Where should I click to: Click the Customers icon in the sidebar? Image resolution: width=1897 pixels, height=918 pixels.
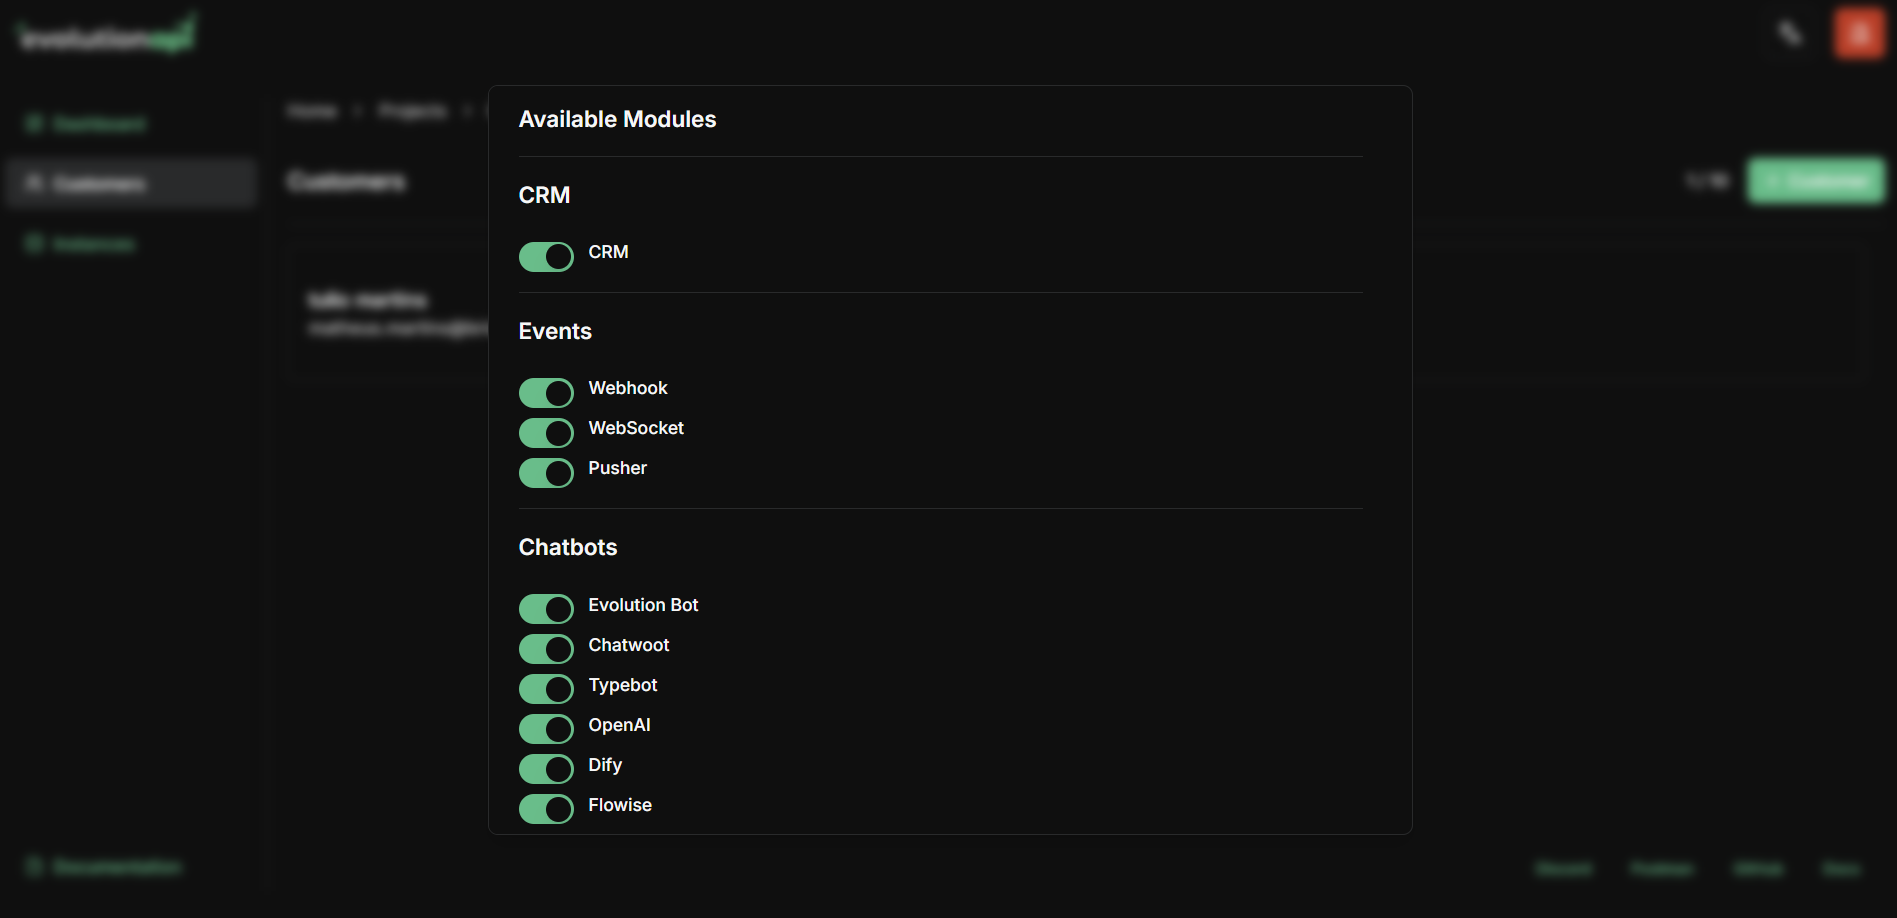[x=35, y=183]
